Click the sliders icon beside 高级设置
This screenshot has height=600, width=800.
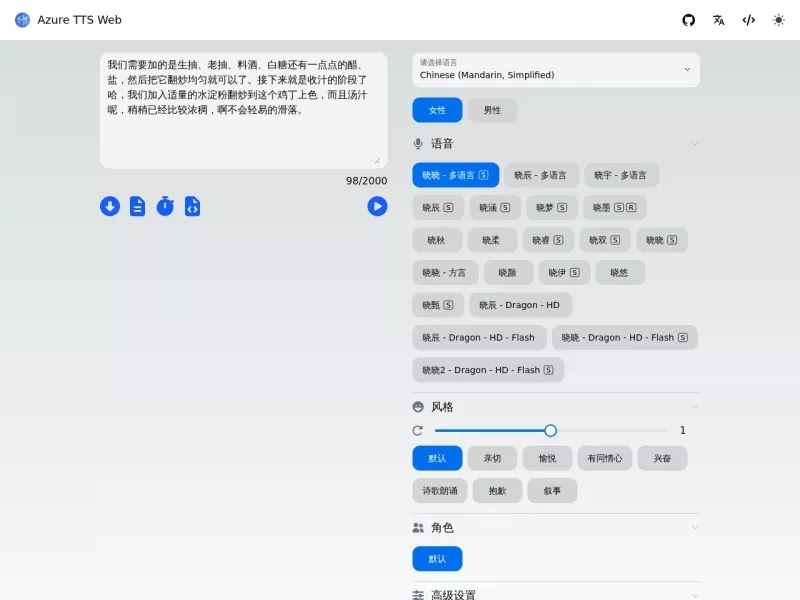(418, 595)
